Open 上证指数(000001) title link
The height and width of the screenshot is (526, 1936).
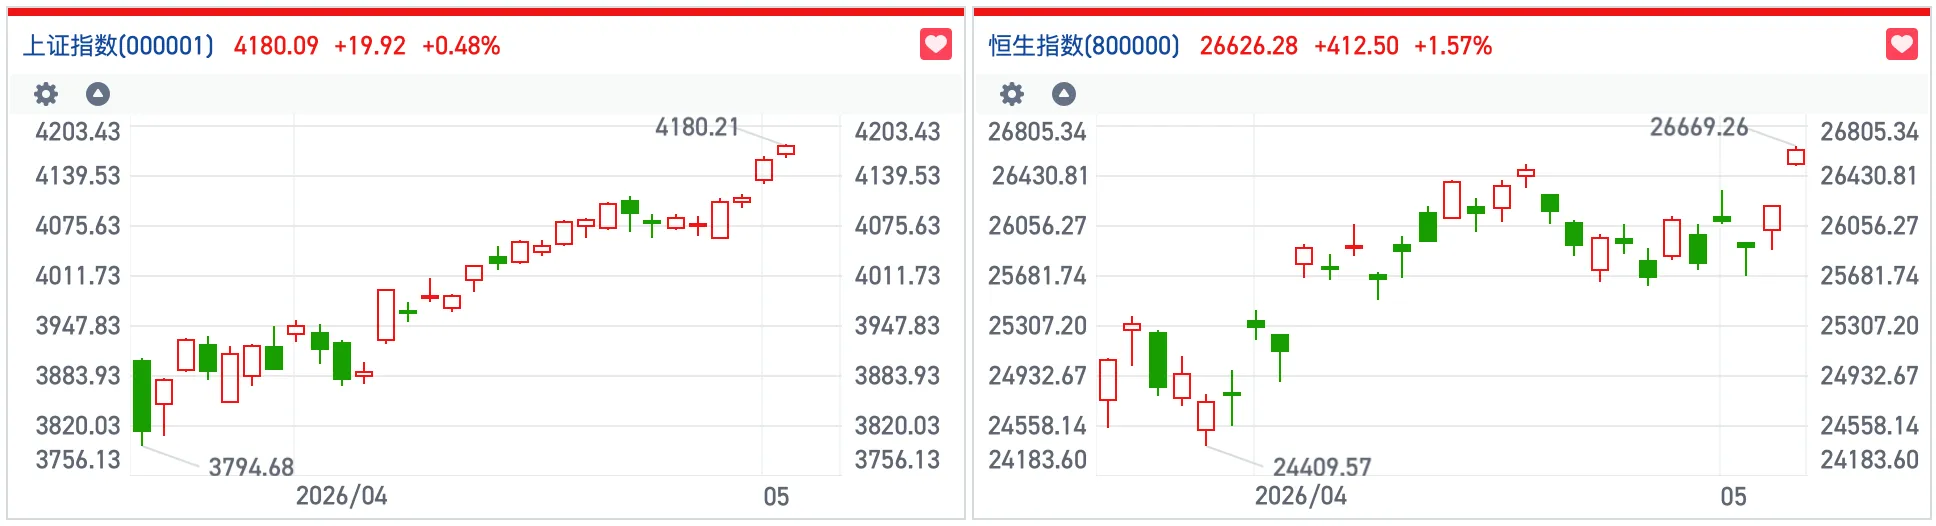point(119,46)
